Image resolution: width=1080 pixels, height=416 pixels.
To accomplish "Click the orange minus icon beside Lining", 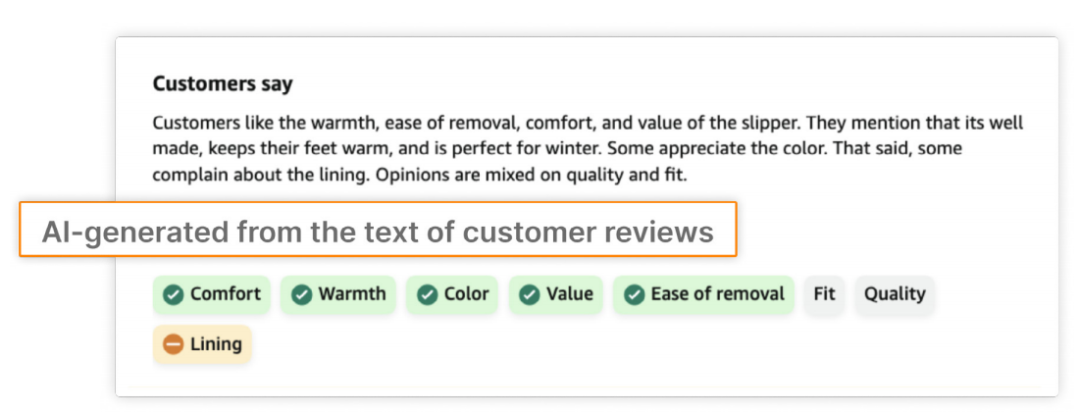I will [173, 344].
